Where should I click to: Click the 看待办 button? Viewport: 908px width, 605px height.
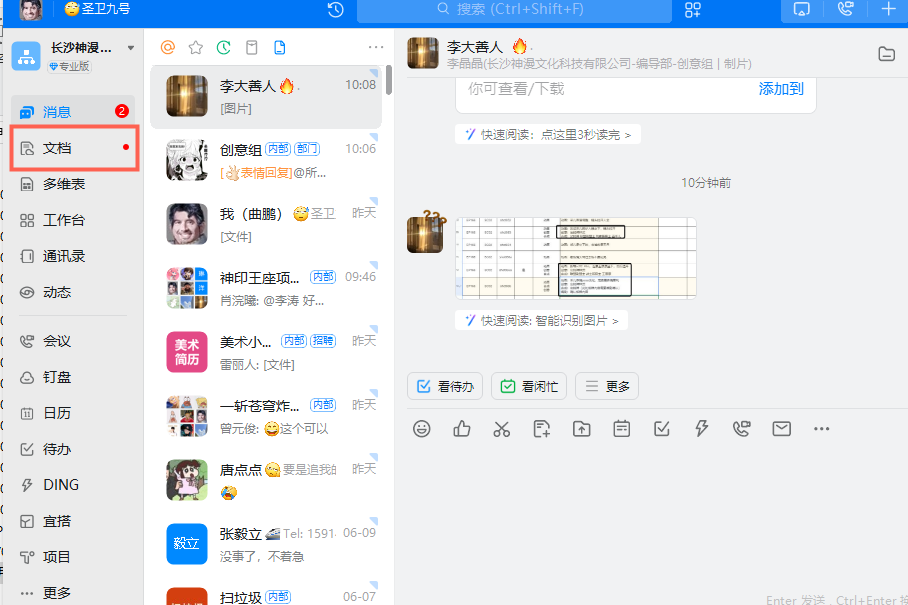pos(445,386)
